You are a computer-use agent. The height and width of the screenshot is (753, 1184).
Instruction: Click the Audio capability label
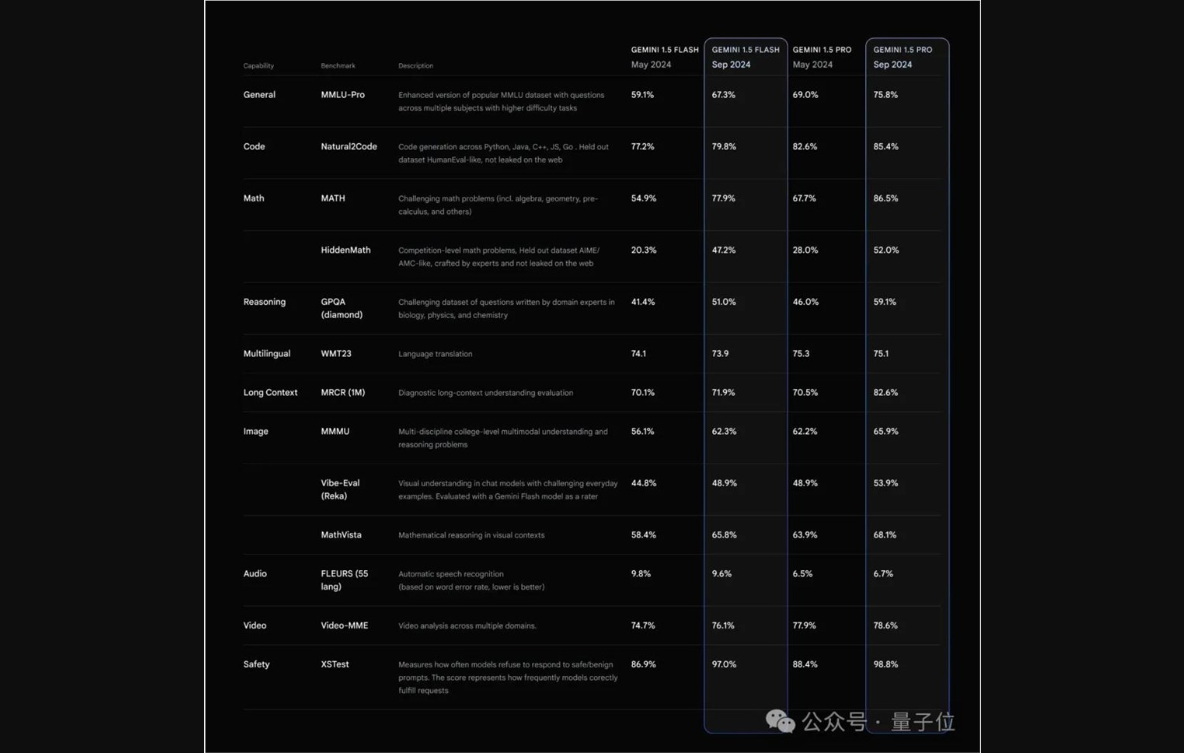click(x=254, y=573)
